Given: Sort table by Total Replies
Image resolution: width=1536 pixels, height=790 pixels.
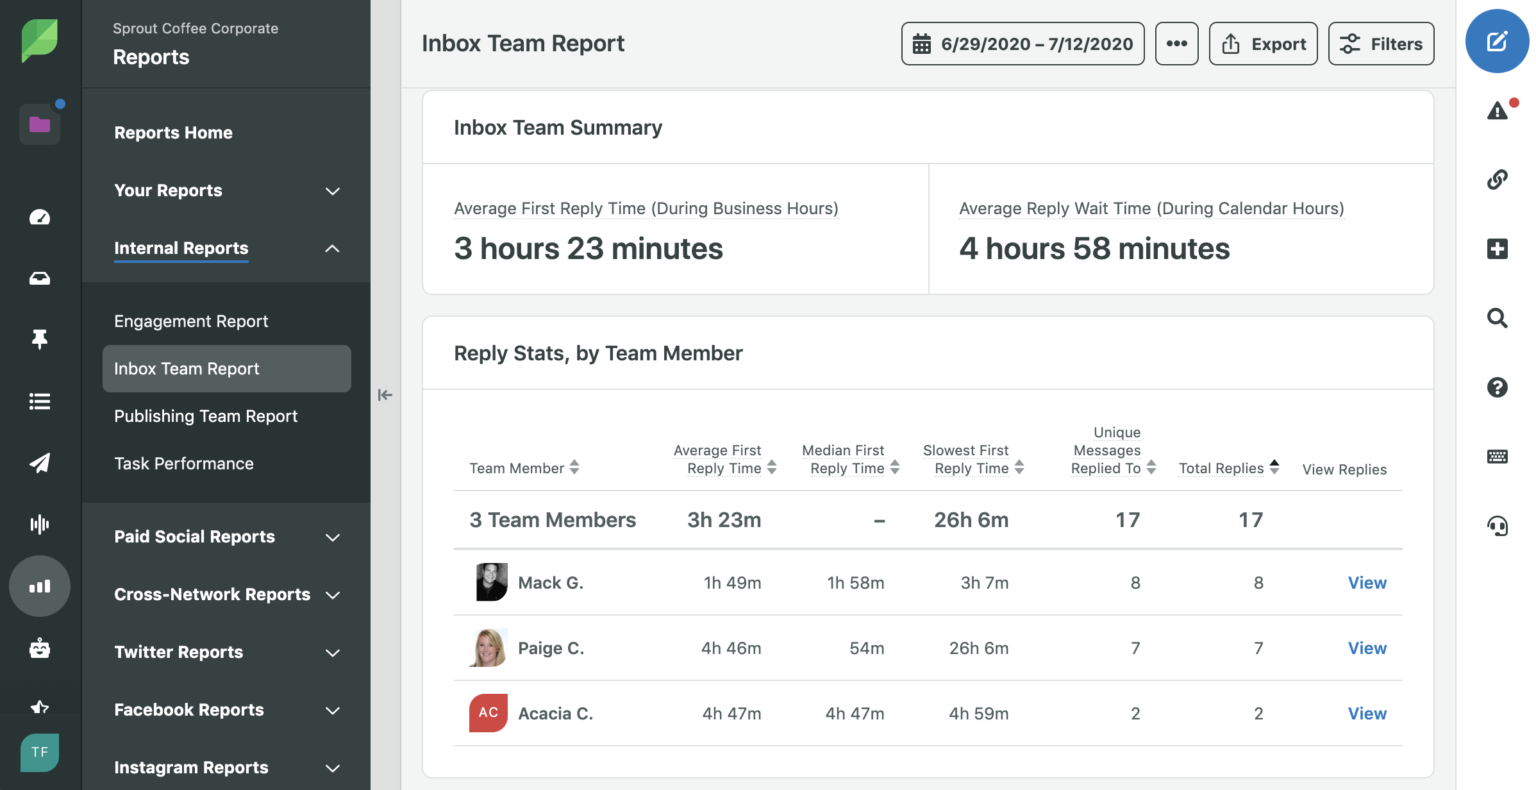Looking at the screenshot, I should tap(1273, 467).
